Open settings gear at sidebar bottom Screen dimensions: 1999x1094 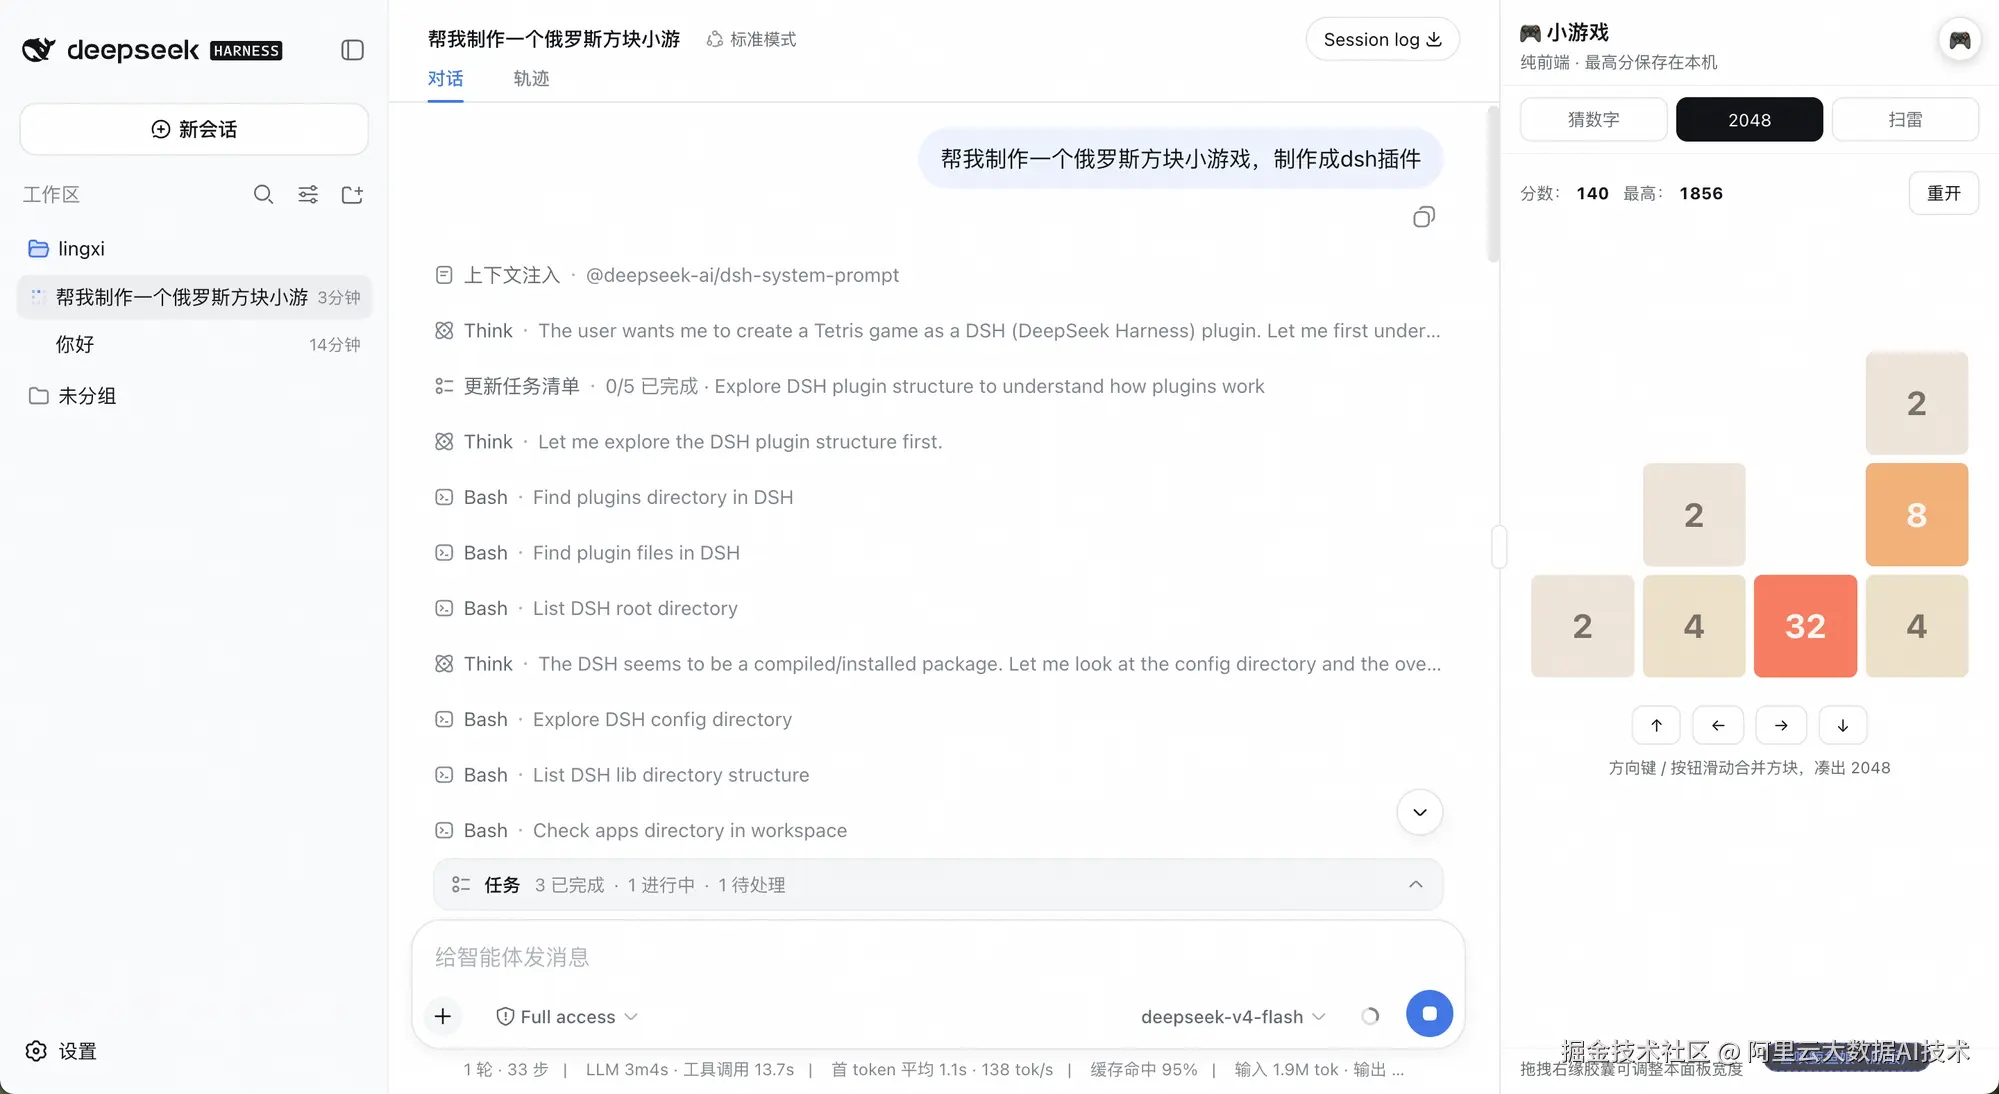click(x=36, y=1051)
